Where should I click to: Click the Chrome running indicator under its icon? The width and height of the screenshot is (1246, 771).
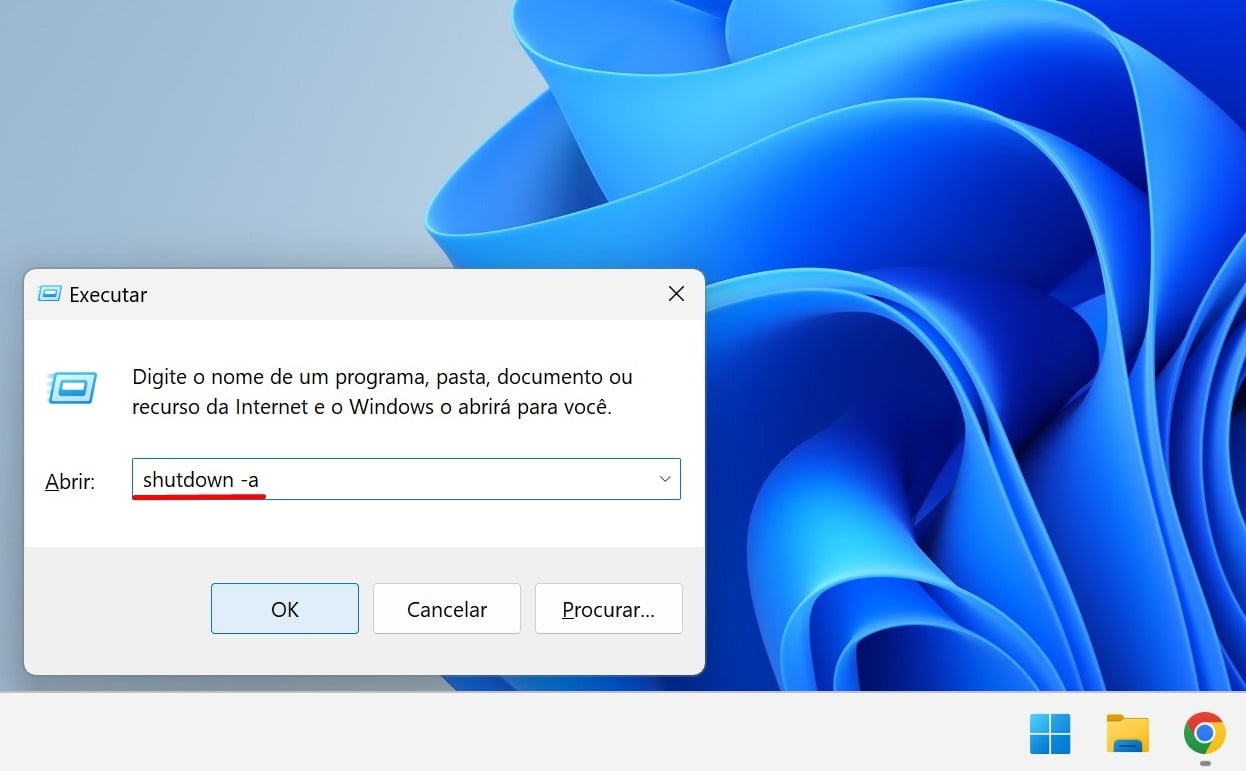1204,762
